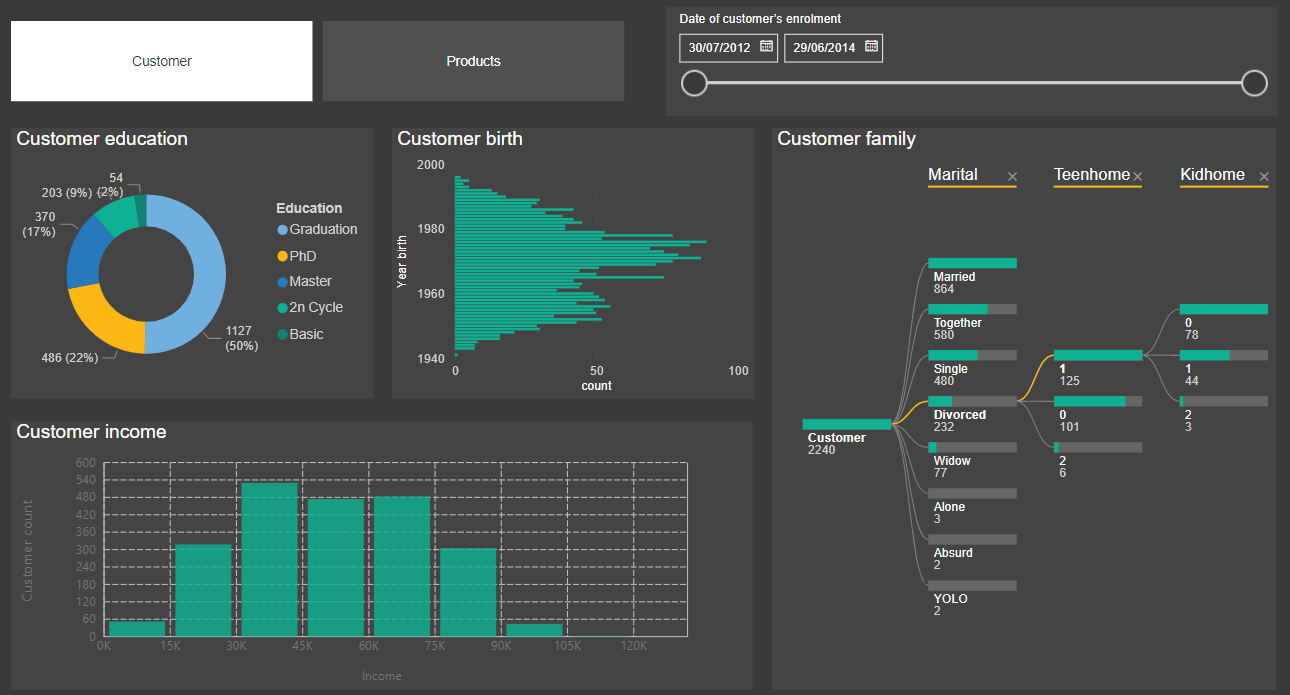Open the calendar picker for the end date
Viewport: 1290px width, 695px height.
[x=870, y=47]
